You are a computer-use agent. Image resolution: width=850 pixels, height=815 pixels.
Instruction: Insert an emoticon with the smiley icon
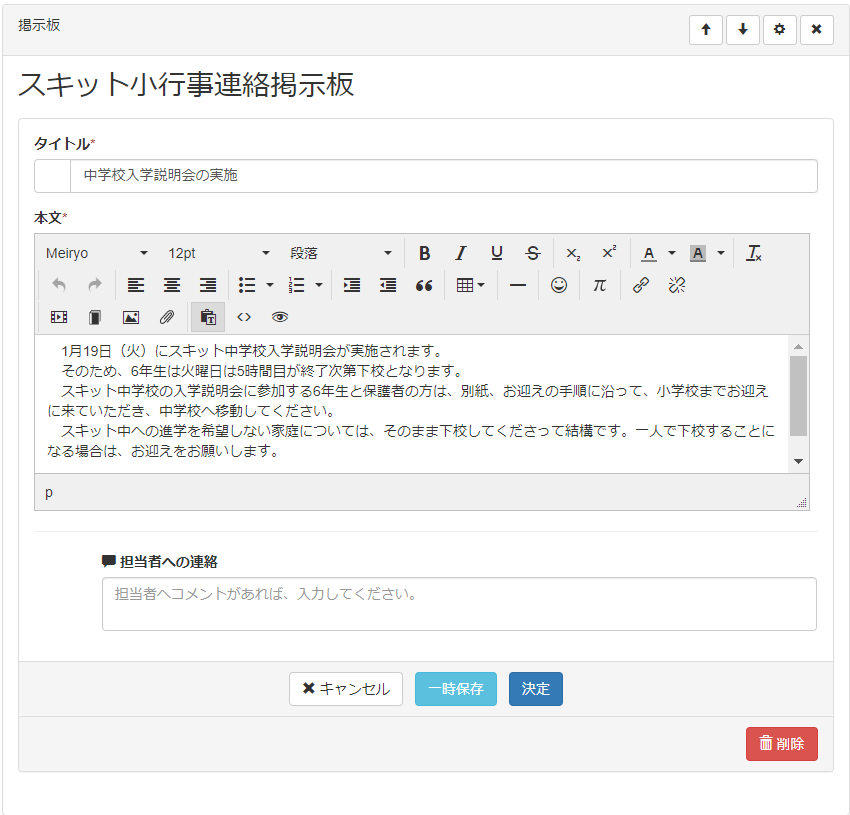coord(559,285)
